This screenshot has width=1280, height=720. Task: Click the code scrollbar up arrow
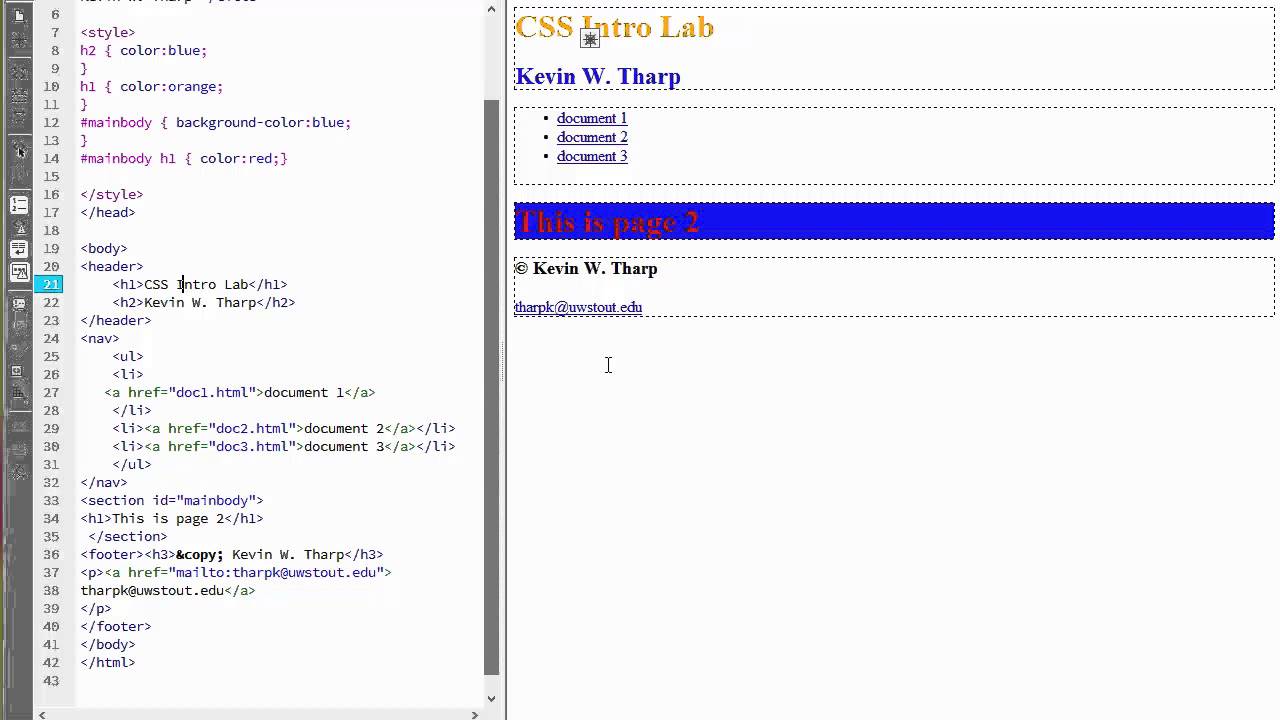click(x=491, y=9)
